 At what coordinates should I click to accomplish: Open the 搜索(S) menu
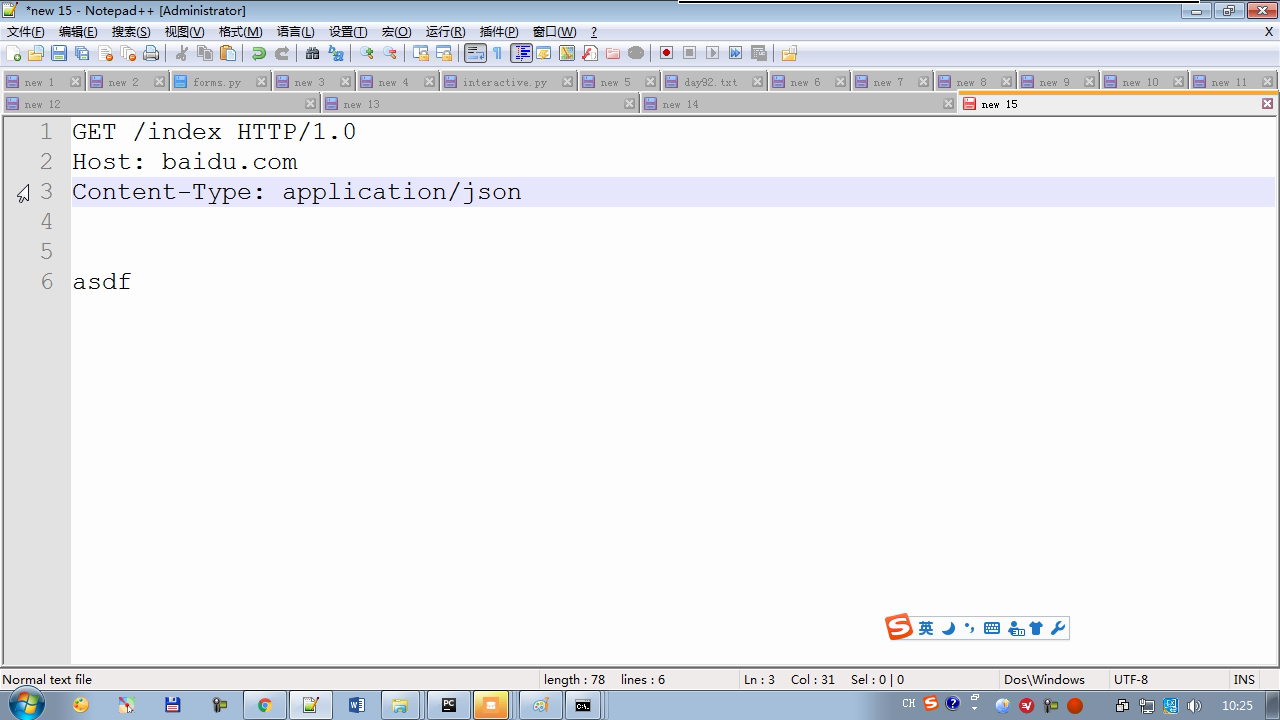click(x=131, y=32)
